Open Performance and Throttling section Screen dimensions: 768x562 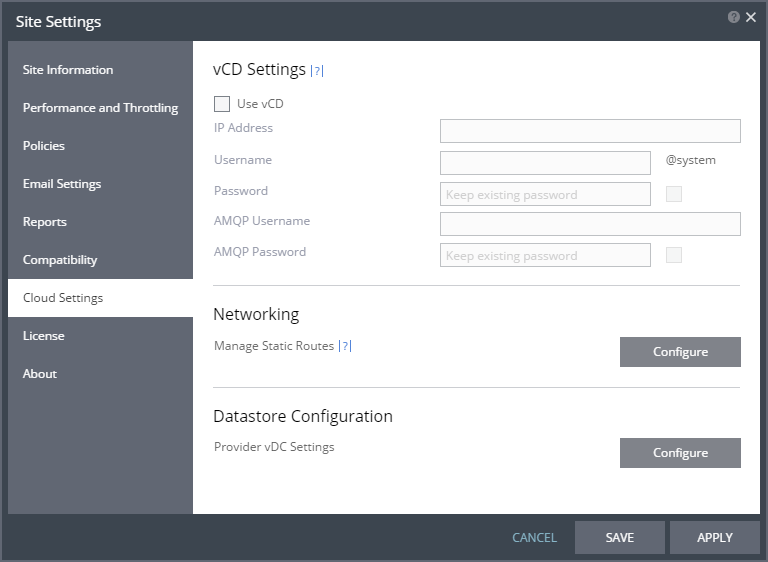pos(100,108)
